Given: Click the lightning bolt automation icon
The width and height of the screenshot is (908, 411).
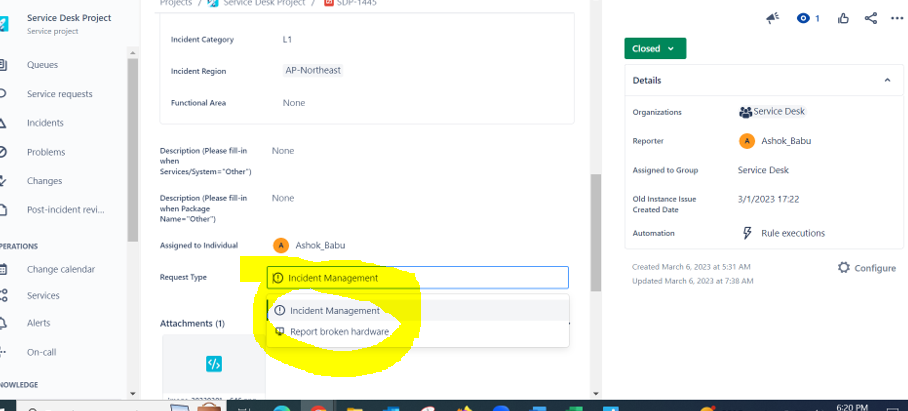Looking at the screenshot, I should coord(748,233).
